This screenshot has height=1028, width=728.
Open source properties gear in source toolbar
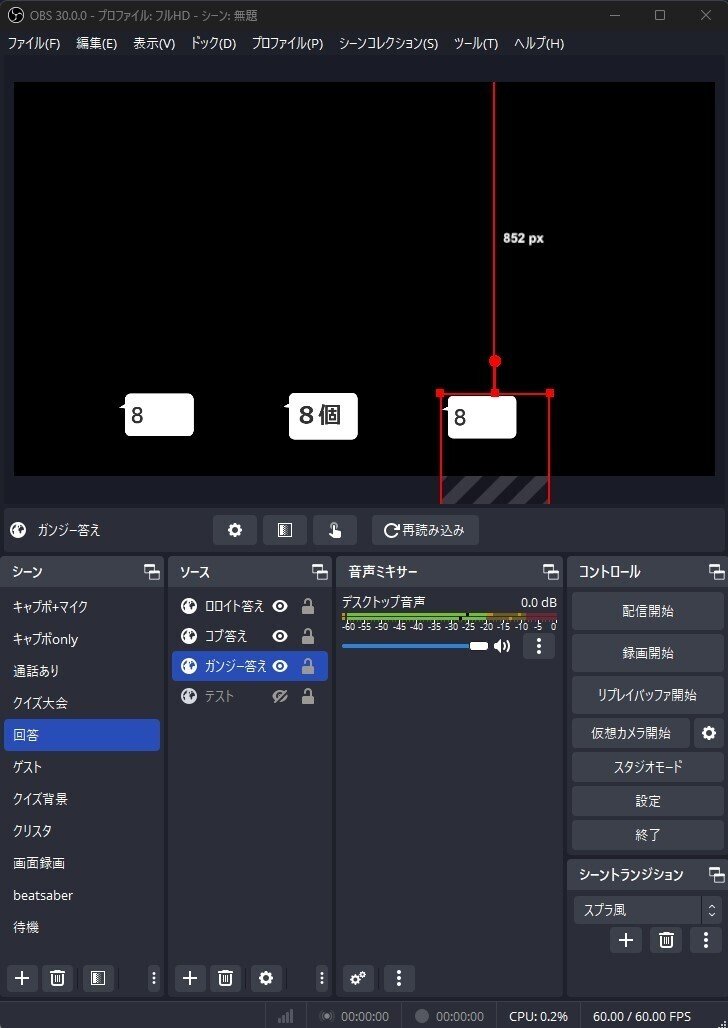tap(235, 530)
